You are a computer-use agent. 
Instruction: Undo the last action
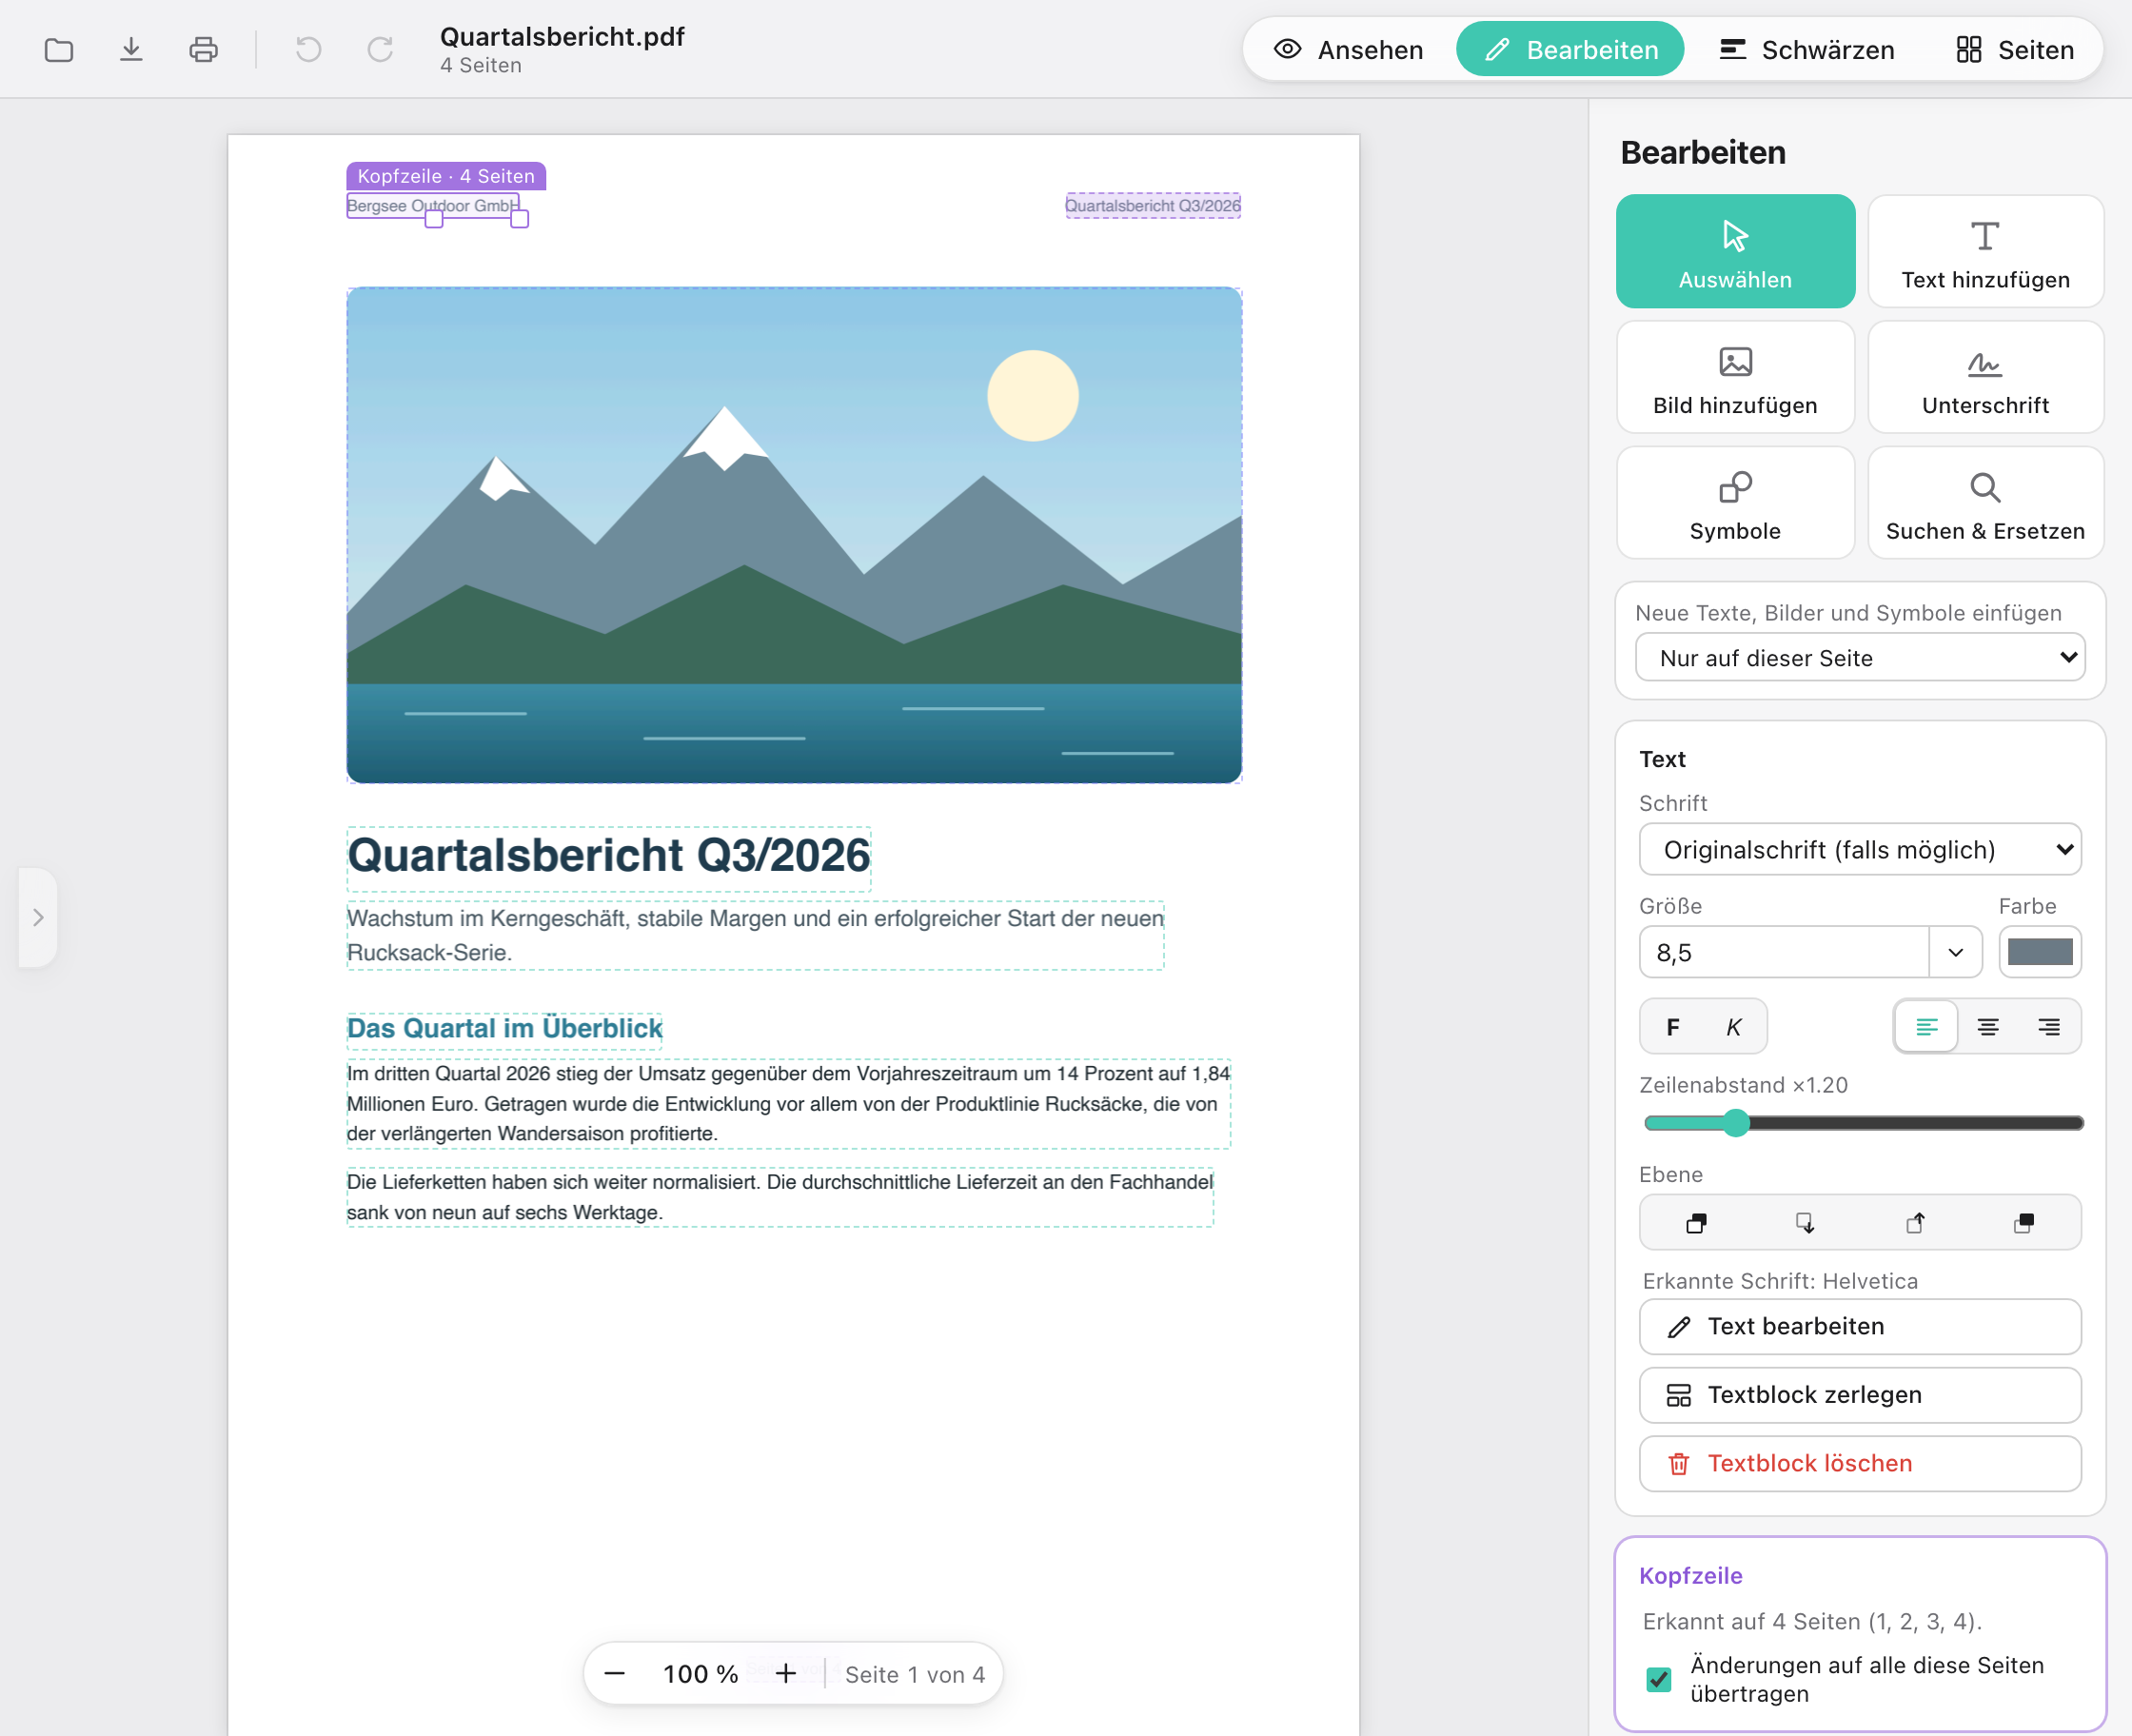pos(308,49)
